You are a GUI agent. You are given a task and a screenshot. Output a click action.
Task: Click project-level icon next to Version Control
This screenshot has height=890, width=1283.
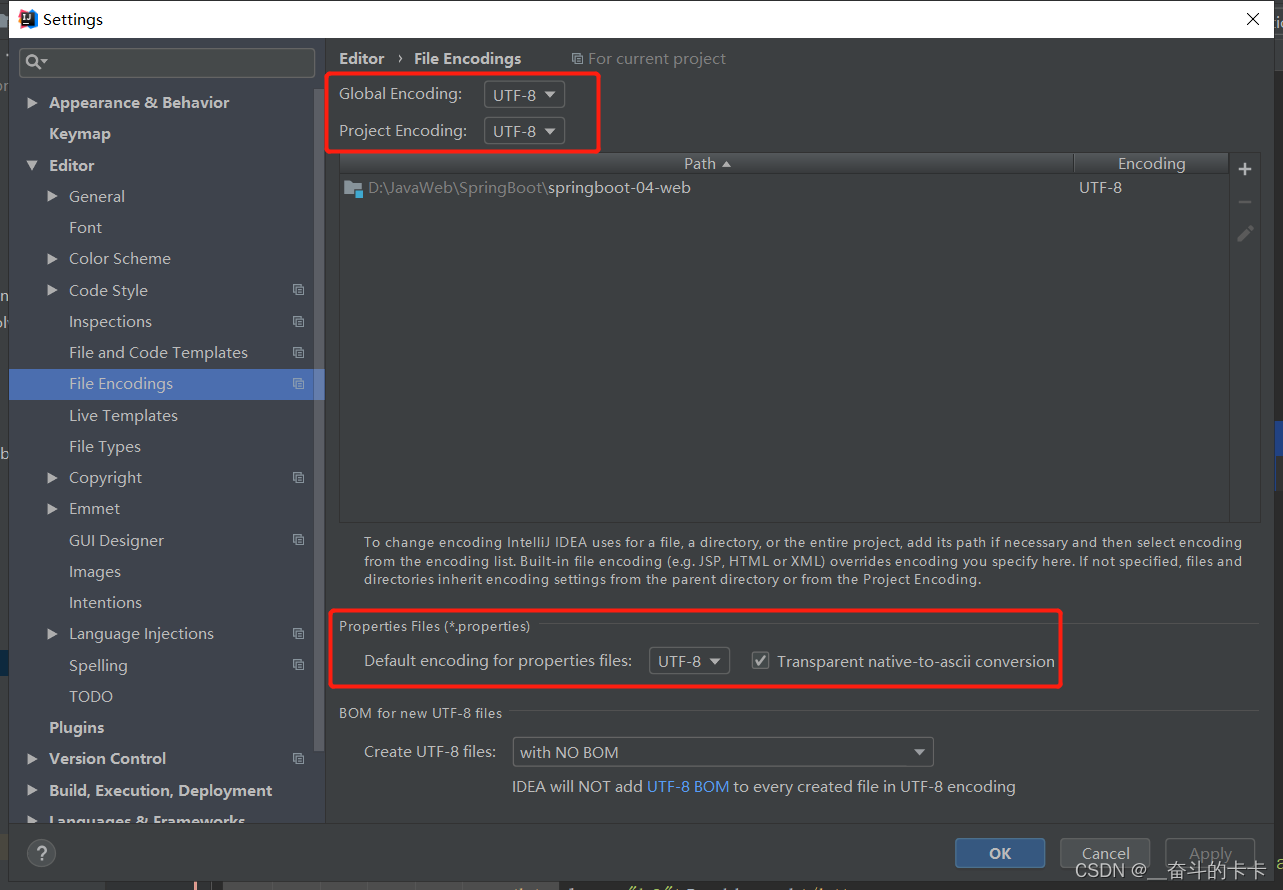tap(298, 758)
